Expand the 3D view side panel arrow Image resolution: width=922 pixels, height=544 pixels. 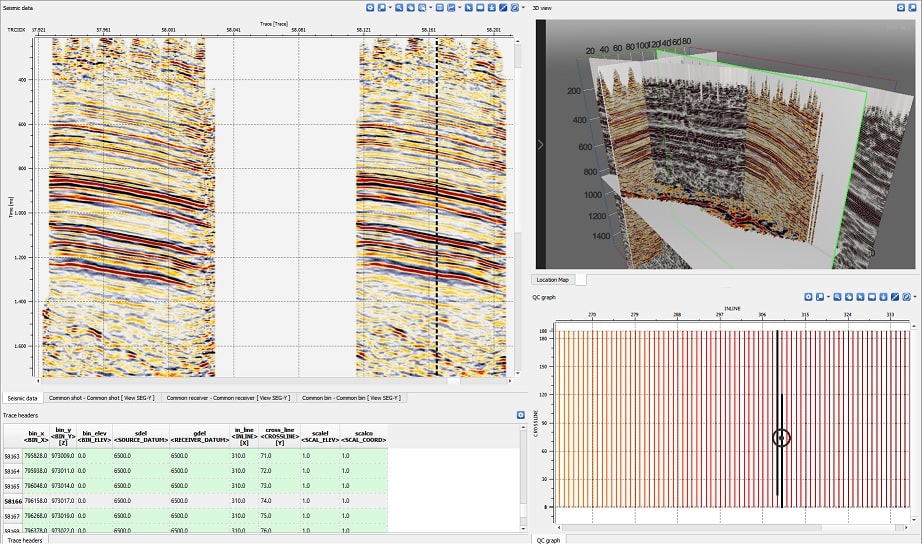541,144
